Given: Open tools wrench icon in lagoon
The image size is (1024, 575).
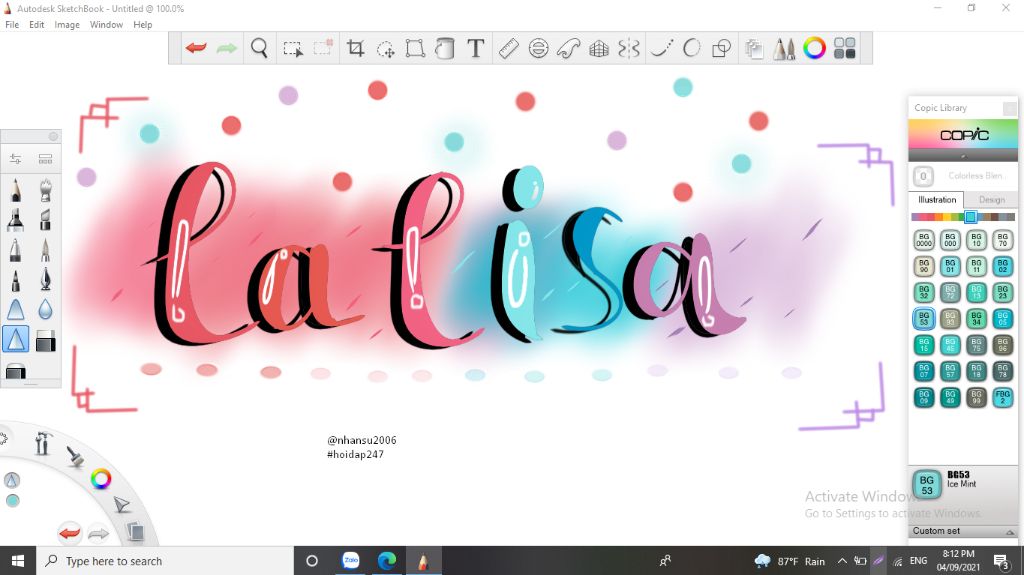Looking at the screenshot, I should [42, 443].
